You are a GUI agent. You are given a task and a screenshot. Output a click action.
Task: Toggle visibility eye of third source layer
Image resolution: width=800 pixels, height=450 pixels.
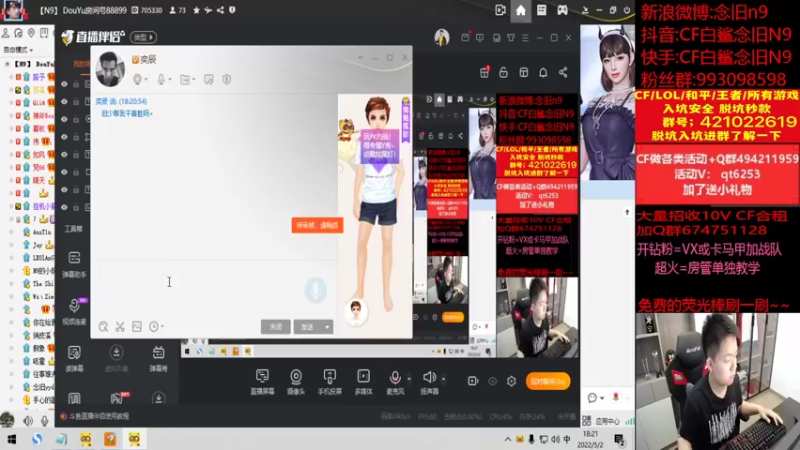[64, 119]
